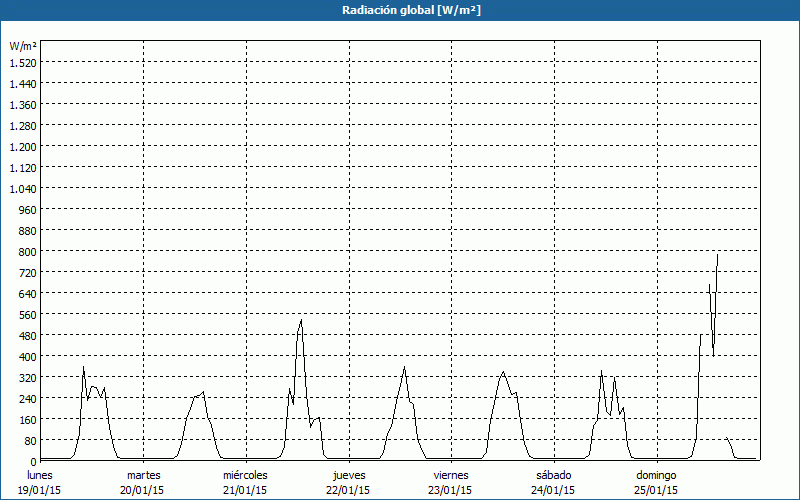Click the 24/01/15 date label

(x=553, y=490)
